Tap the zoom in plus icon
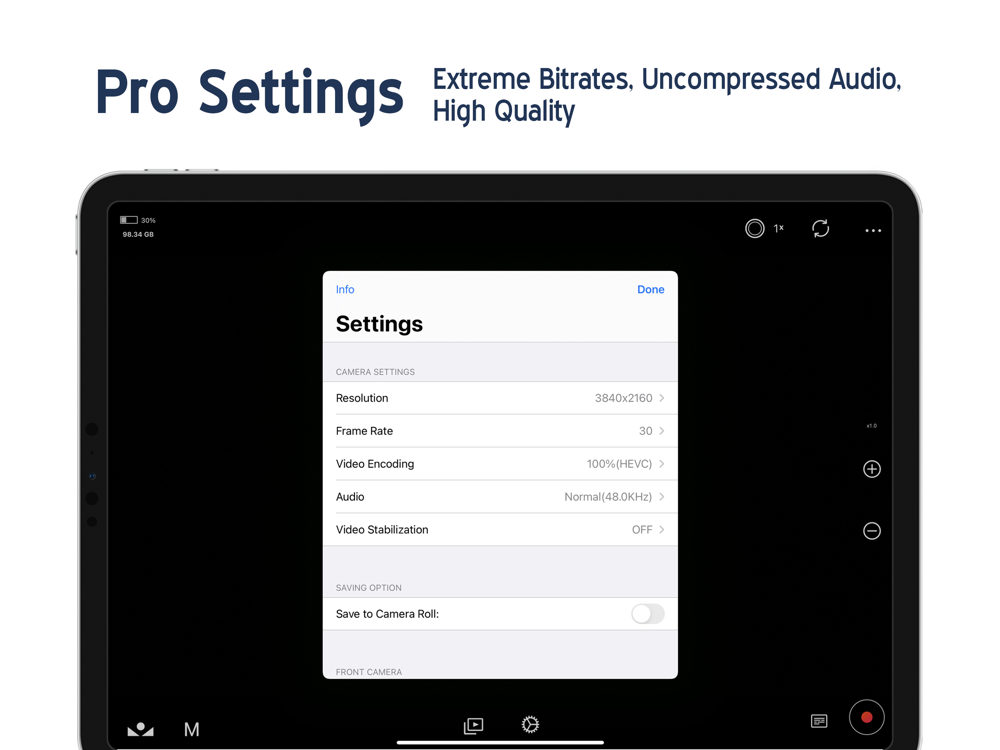 tap(872, 469)
